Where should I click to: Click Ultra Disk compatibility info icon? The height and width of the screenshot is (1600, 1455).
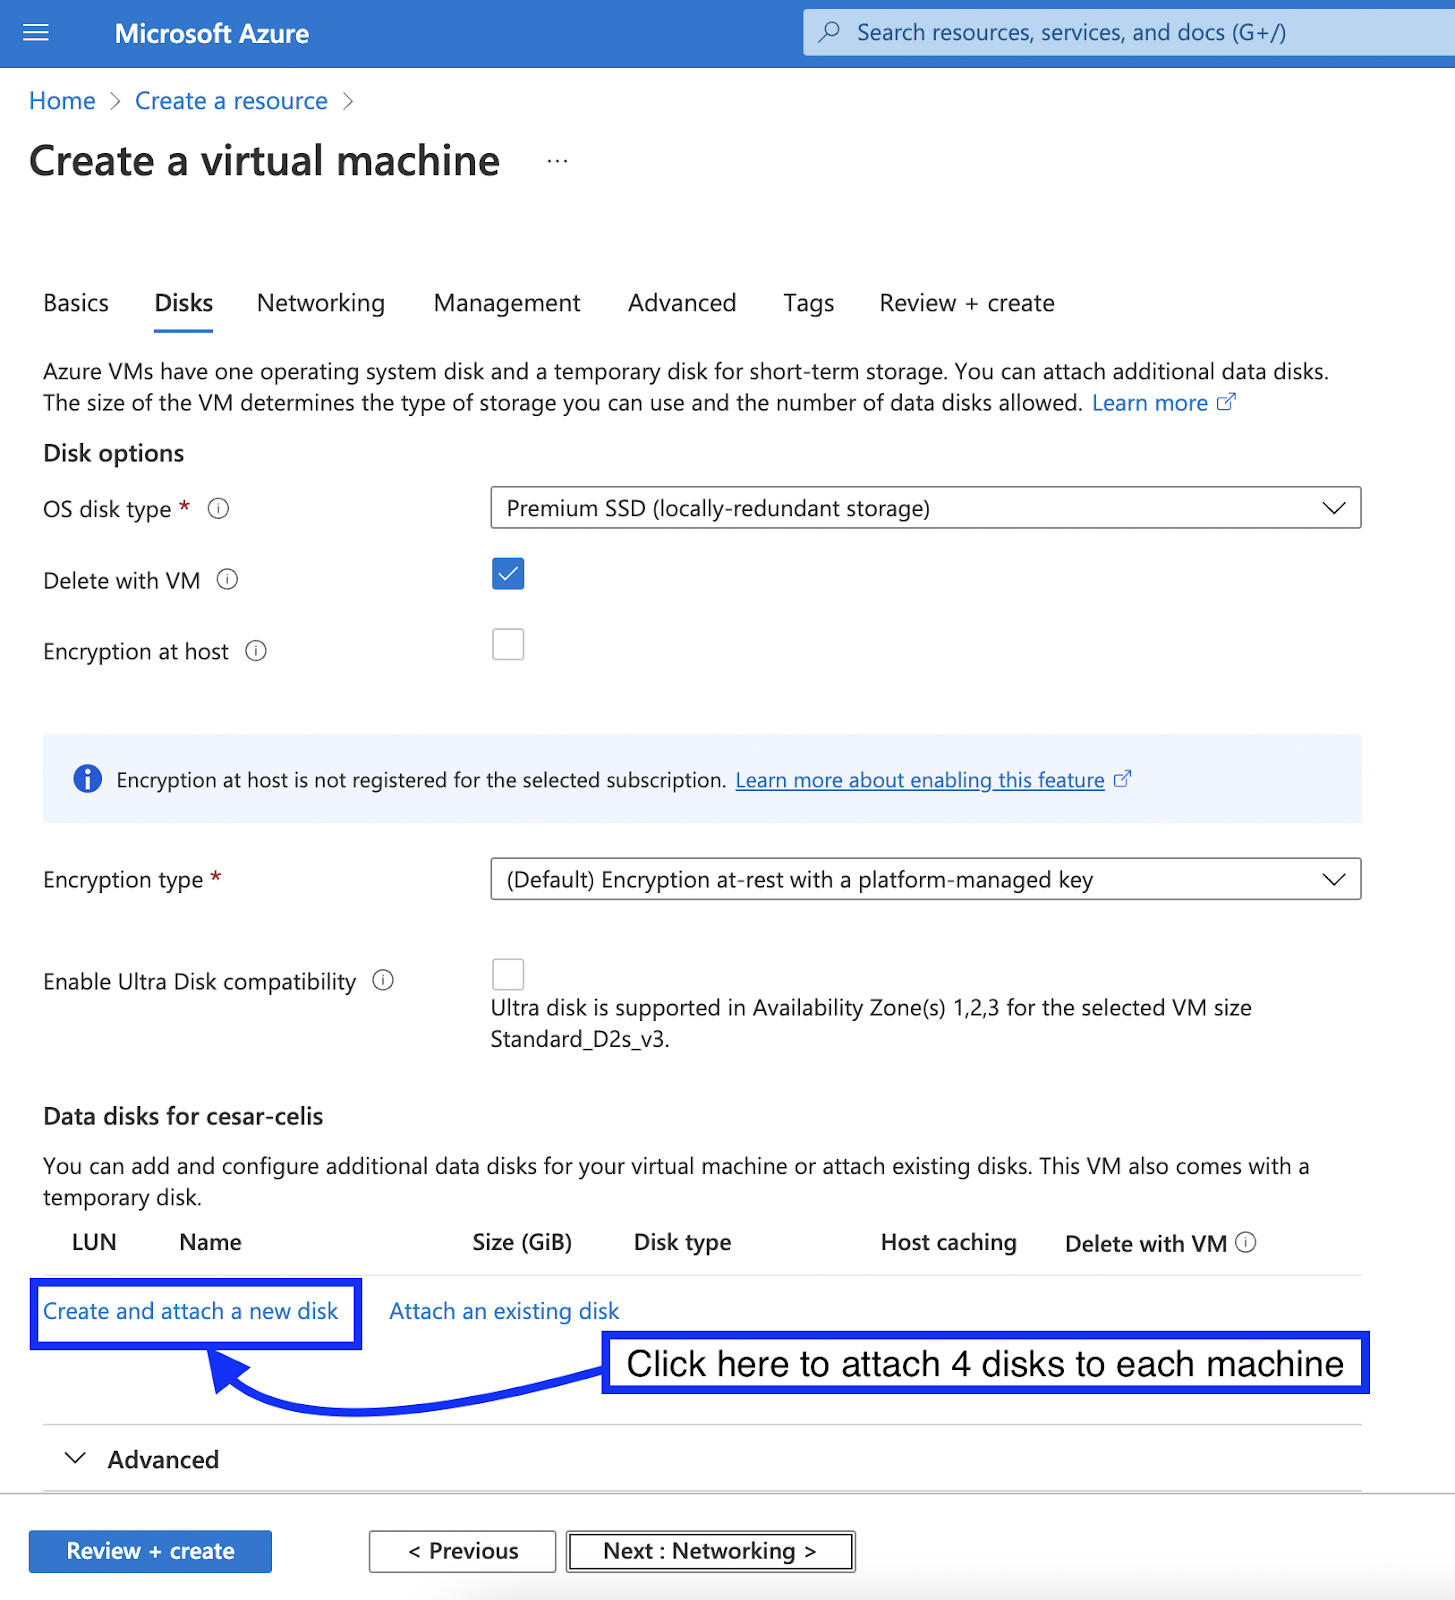[383, 981]
